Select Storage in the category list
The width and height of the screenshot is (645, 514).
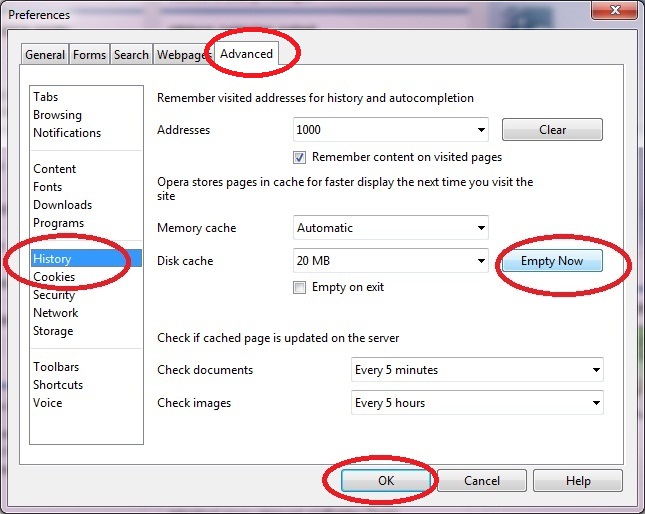click(x=86, y=331)
